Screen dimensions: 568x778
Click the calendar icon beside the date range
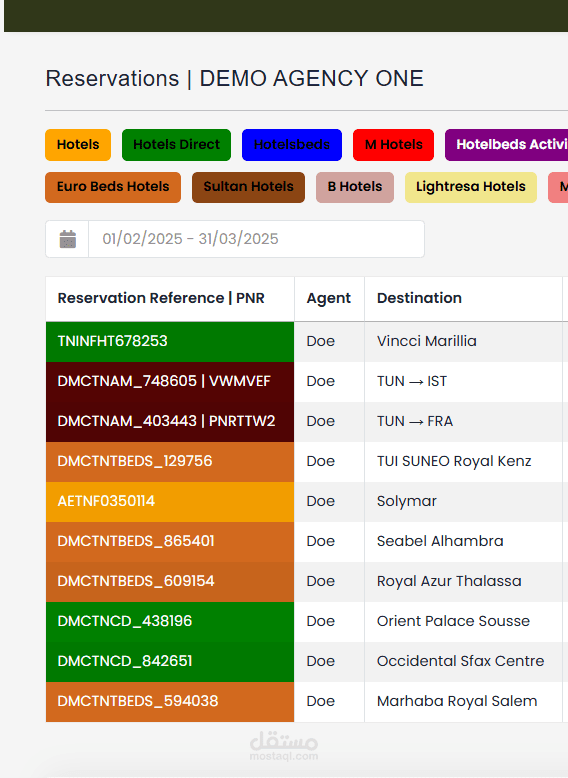[67, 239]
